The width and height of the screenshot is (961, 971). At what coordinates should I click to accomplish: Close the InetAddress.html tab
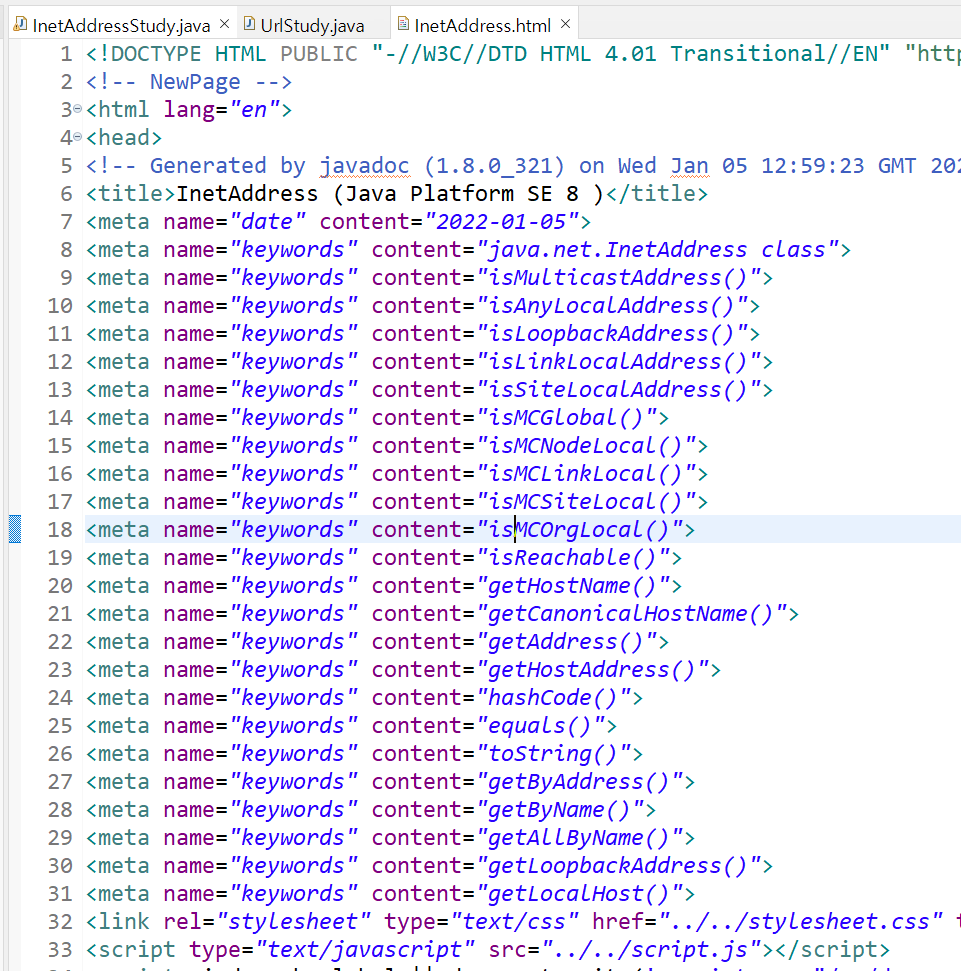565,24
